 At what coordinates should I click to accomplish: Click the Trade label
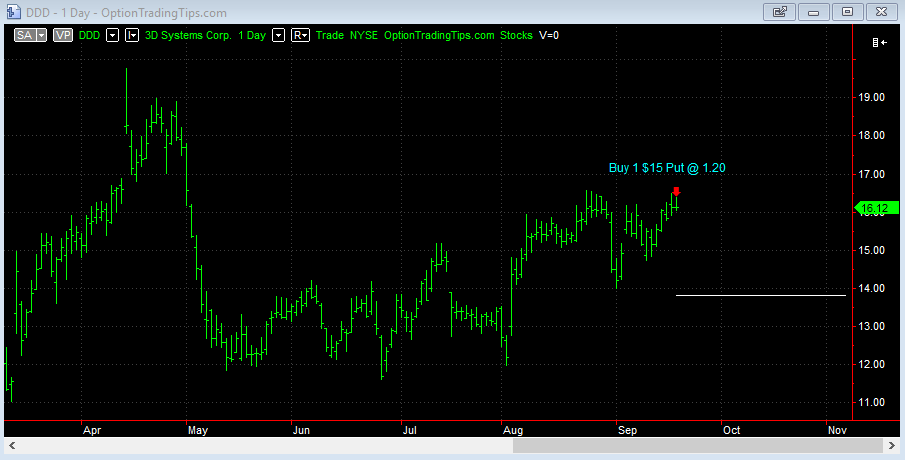330,35
